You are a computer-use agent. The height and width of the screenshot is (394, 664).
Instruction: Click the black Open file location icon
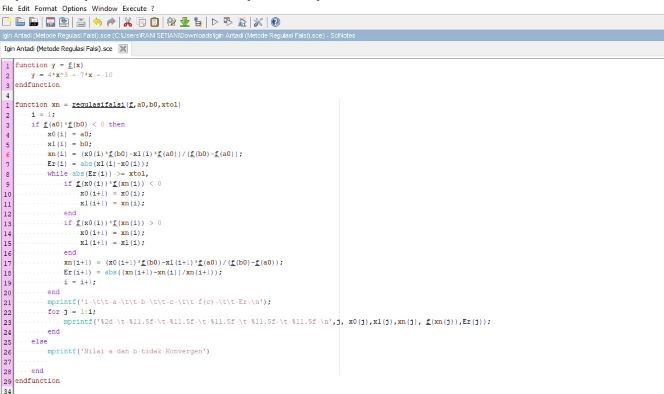pos(33,22)
